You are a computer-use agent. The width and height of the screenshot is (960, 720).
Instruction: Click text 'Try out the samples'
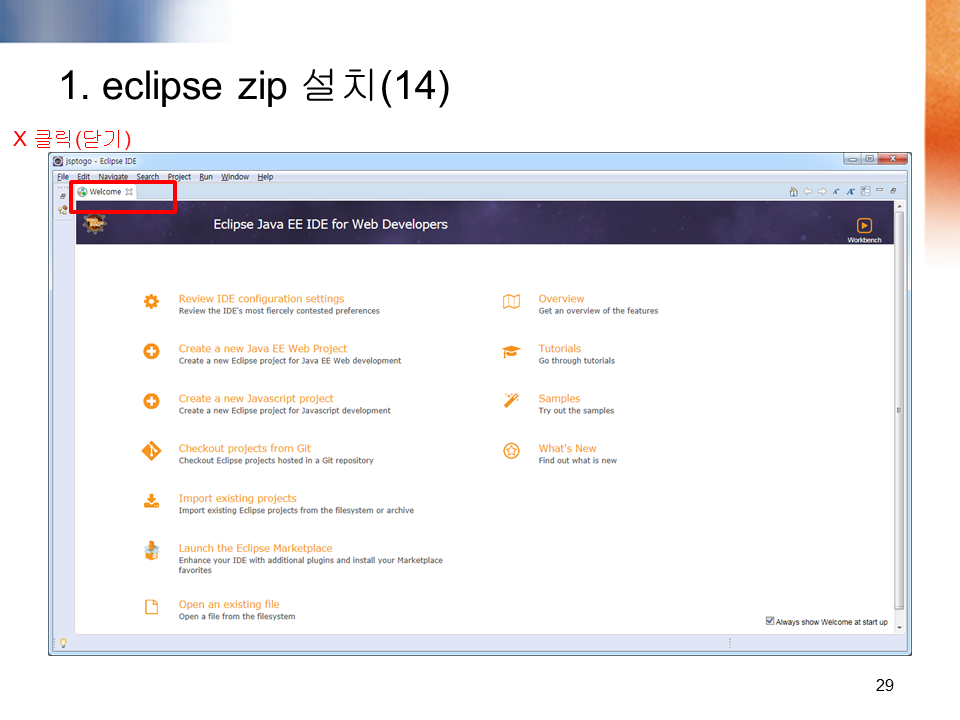click(576, 411)
